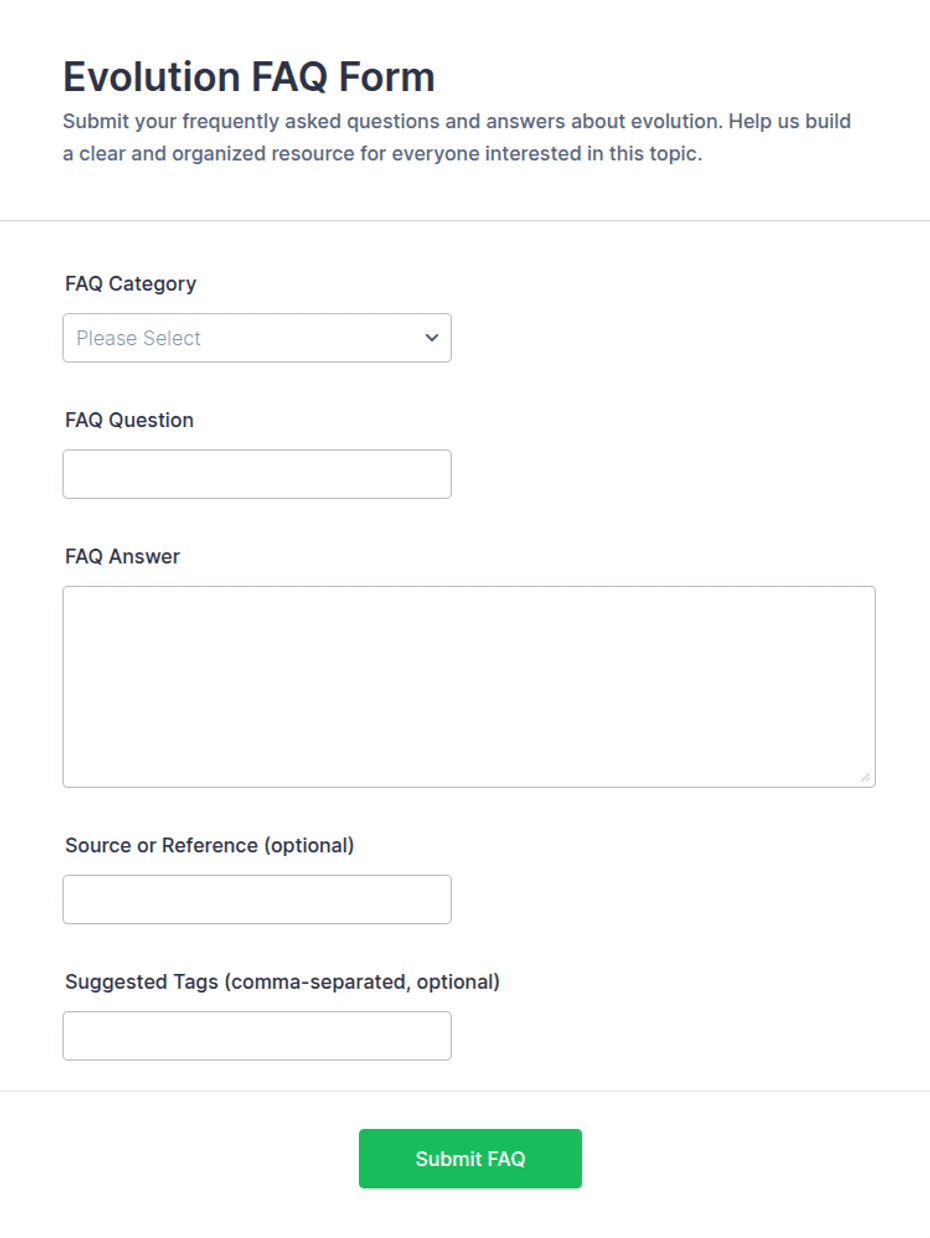
Task: Click the divider line under the header
Action: tap(465, 220)
